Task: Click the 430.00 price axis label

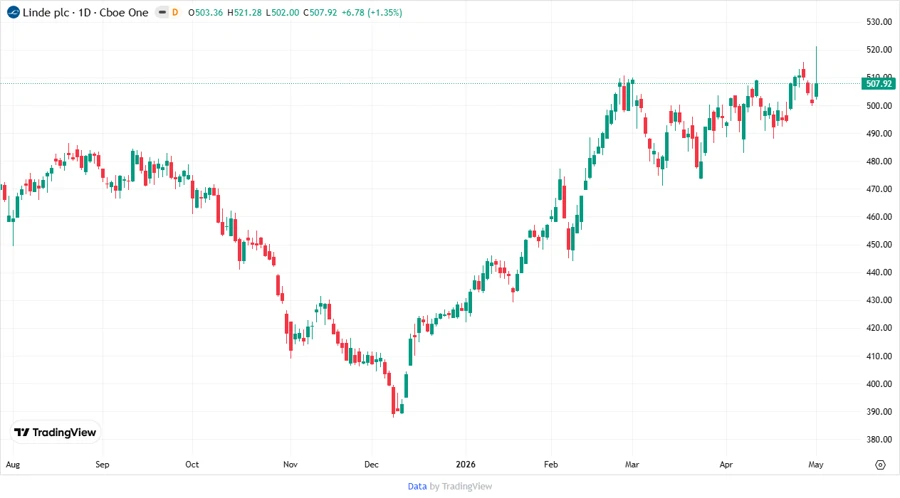Action: (879, 300)
